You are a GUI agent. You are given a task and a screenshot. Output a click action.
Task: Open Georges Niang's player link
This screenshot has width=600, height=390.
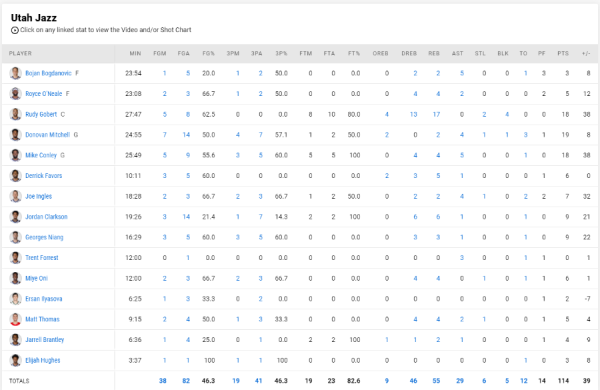(x=44, y=237)
